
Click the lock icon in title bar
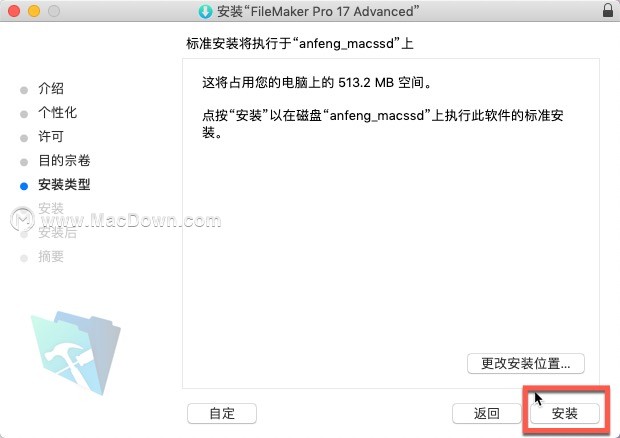pyautogui.click(x=608, y=10)
